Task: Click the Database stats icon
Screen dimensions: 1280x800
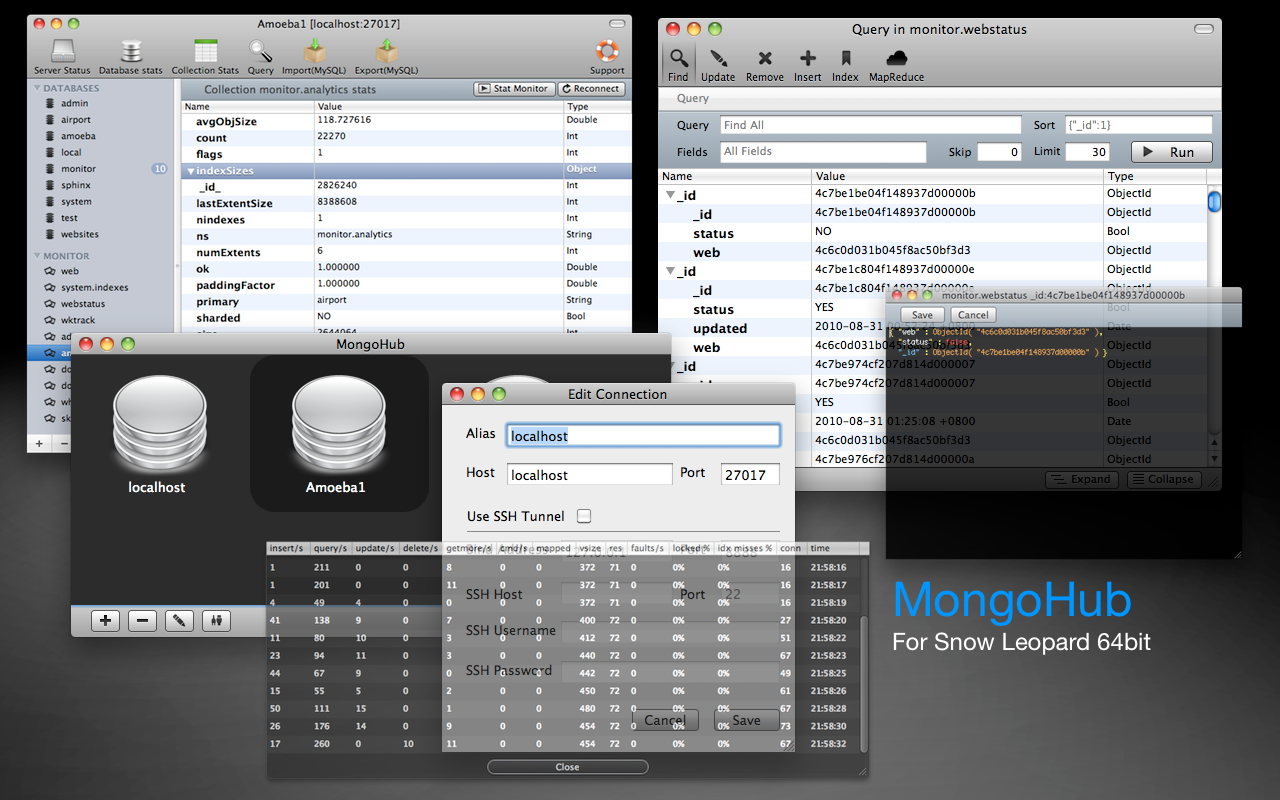Action: click(x=130, y=52)
